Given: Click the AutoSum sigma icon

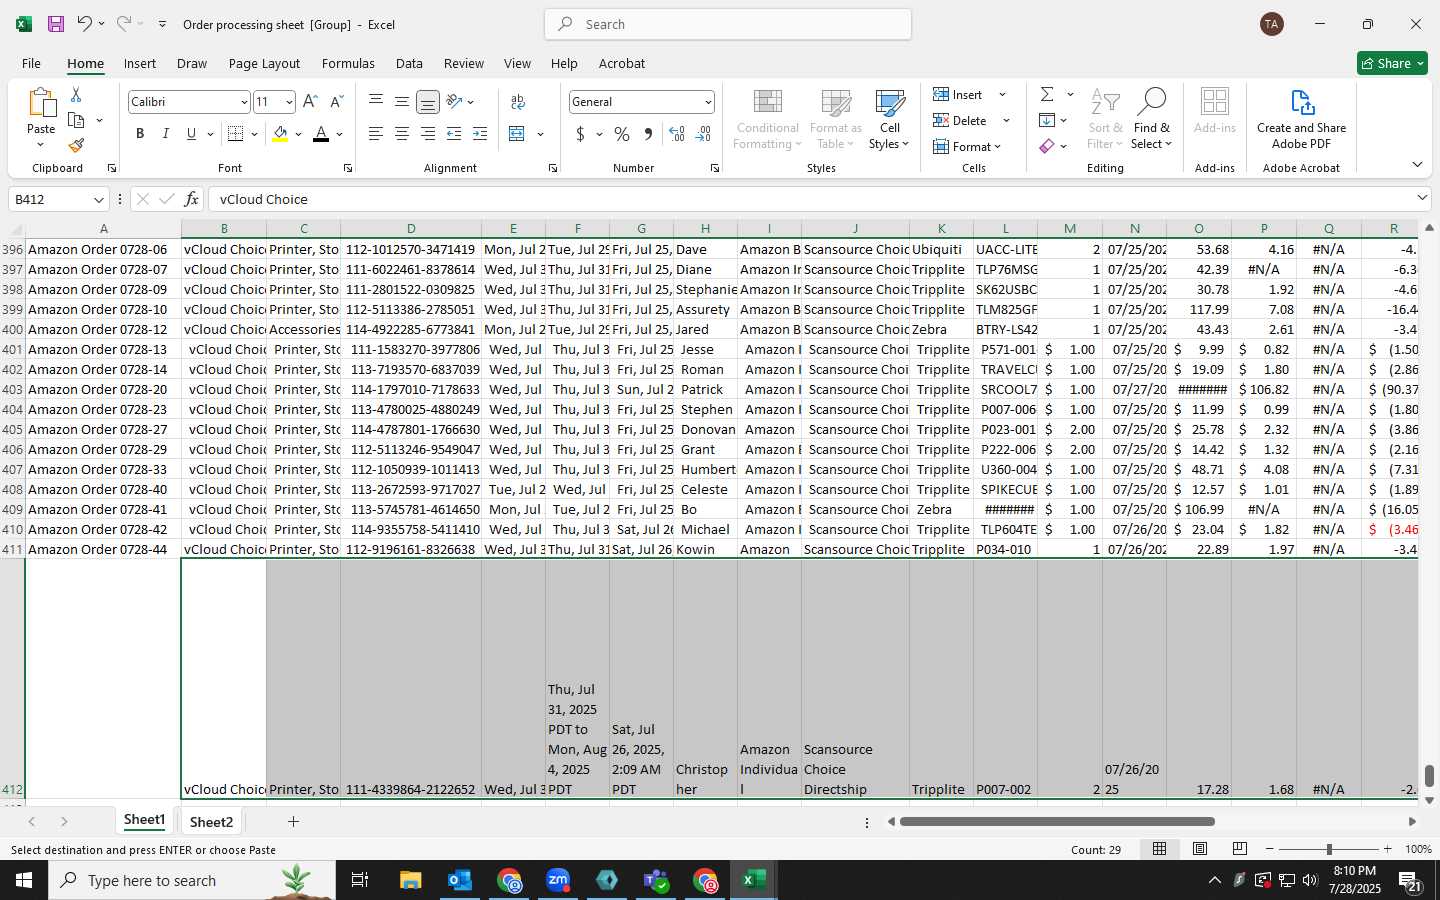Looking at the screenshot, I should point(1047,94).
